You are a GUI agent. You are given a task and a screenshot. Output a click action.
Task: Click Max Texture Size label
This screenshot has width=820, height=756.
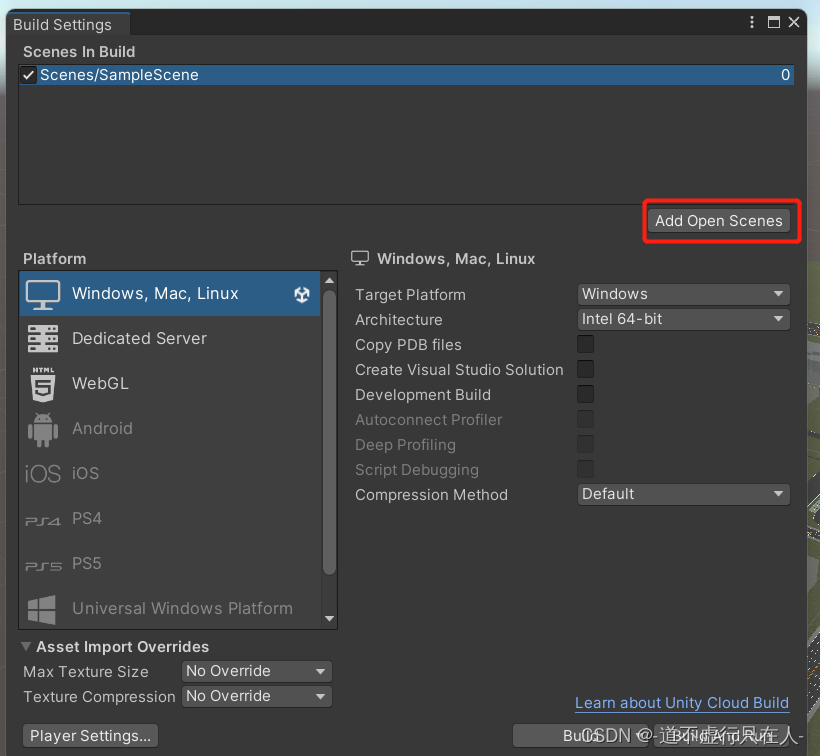pos(86,672)
